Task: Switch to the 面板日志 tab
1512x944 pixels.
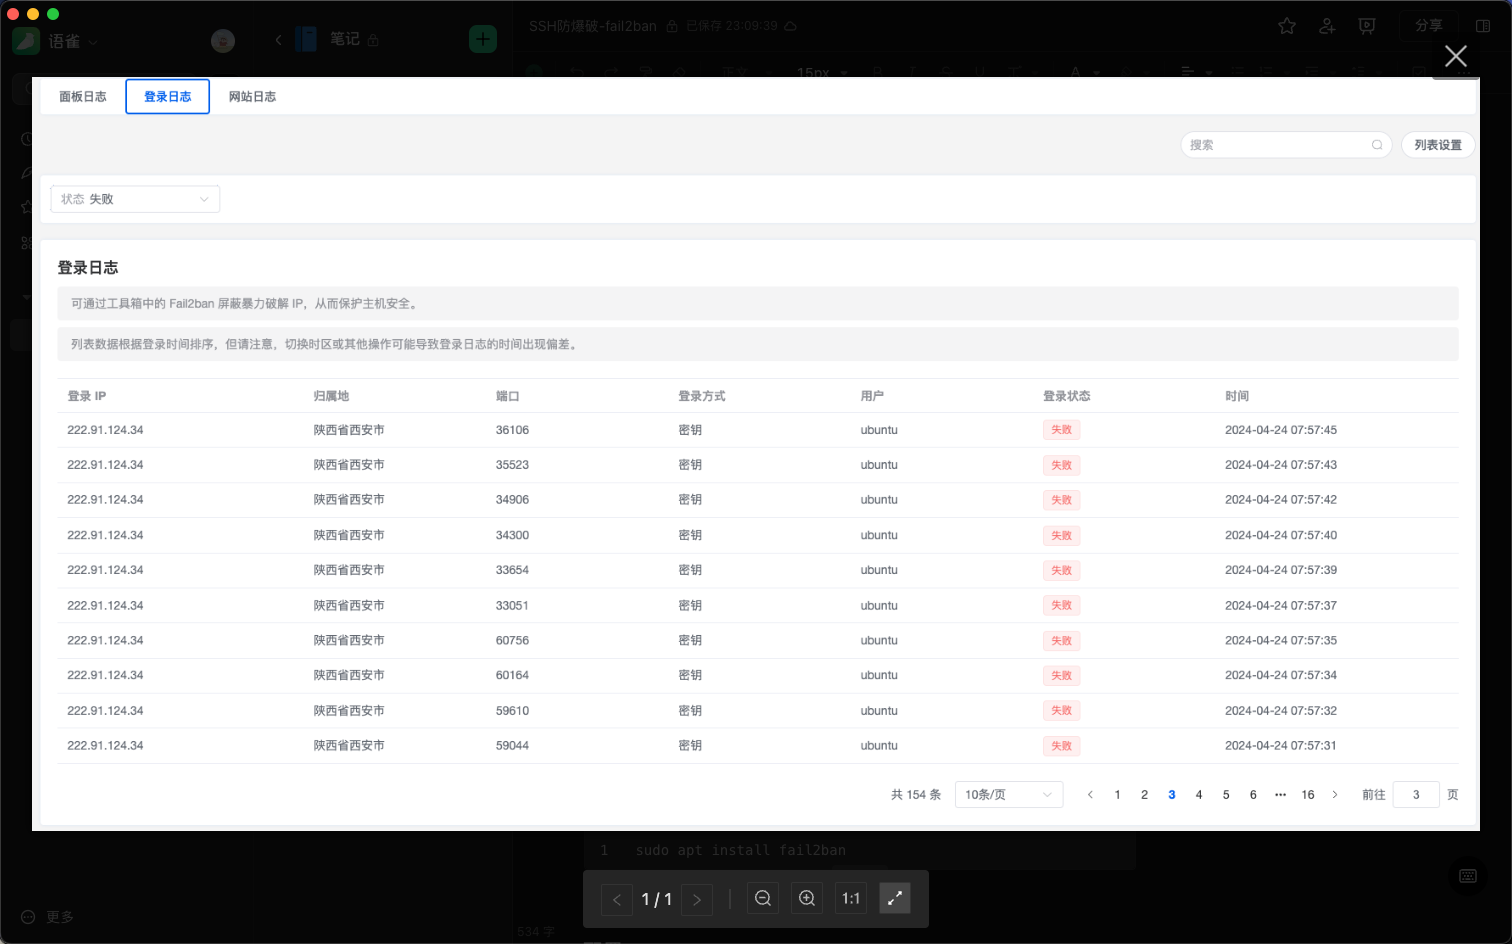Action: 83,97
